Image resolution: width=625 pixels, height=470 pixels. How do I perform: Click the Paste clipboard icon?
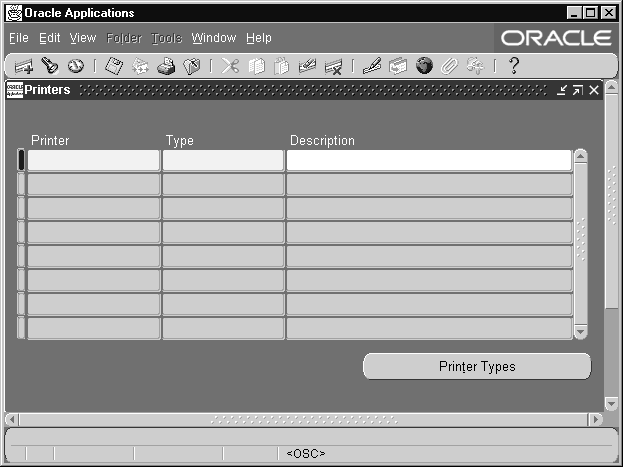(281, 66)
